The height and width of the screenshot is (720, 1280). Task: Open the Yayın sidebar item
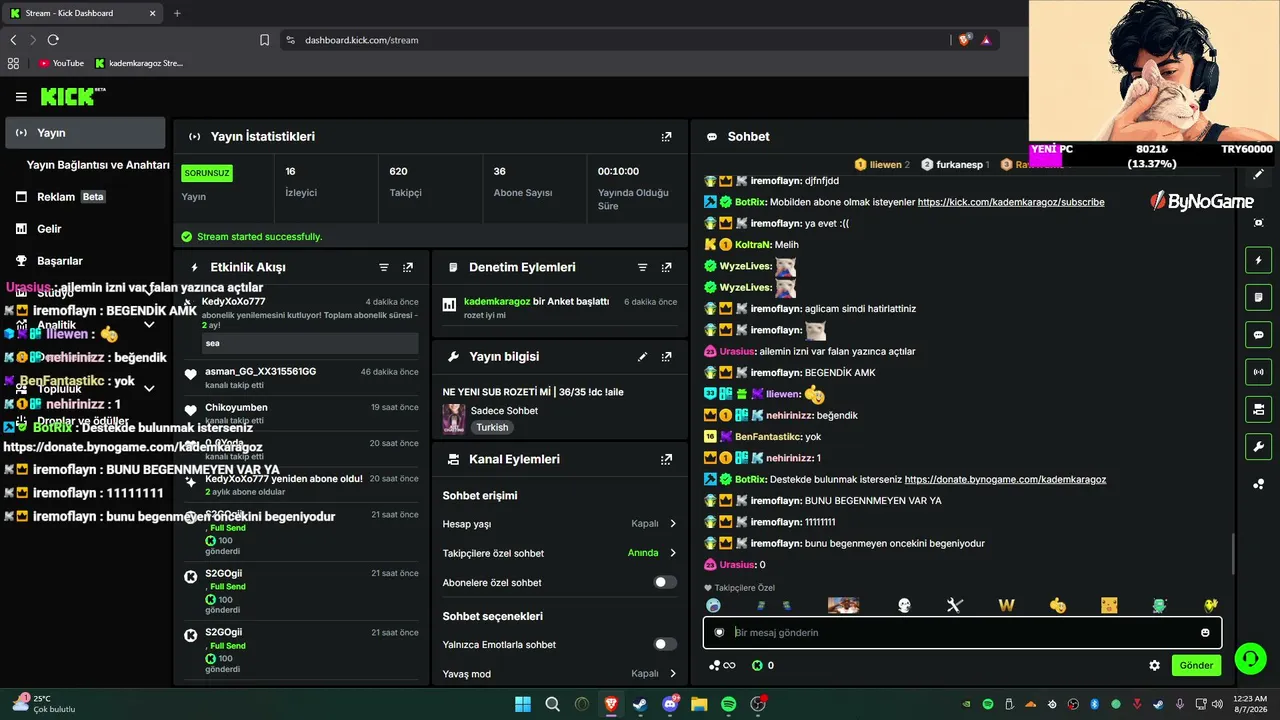[85, 133]
